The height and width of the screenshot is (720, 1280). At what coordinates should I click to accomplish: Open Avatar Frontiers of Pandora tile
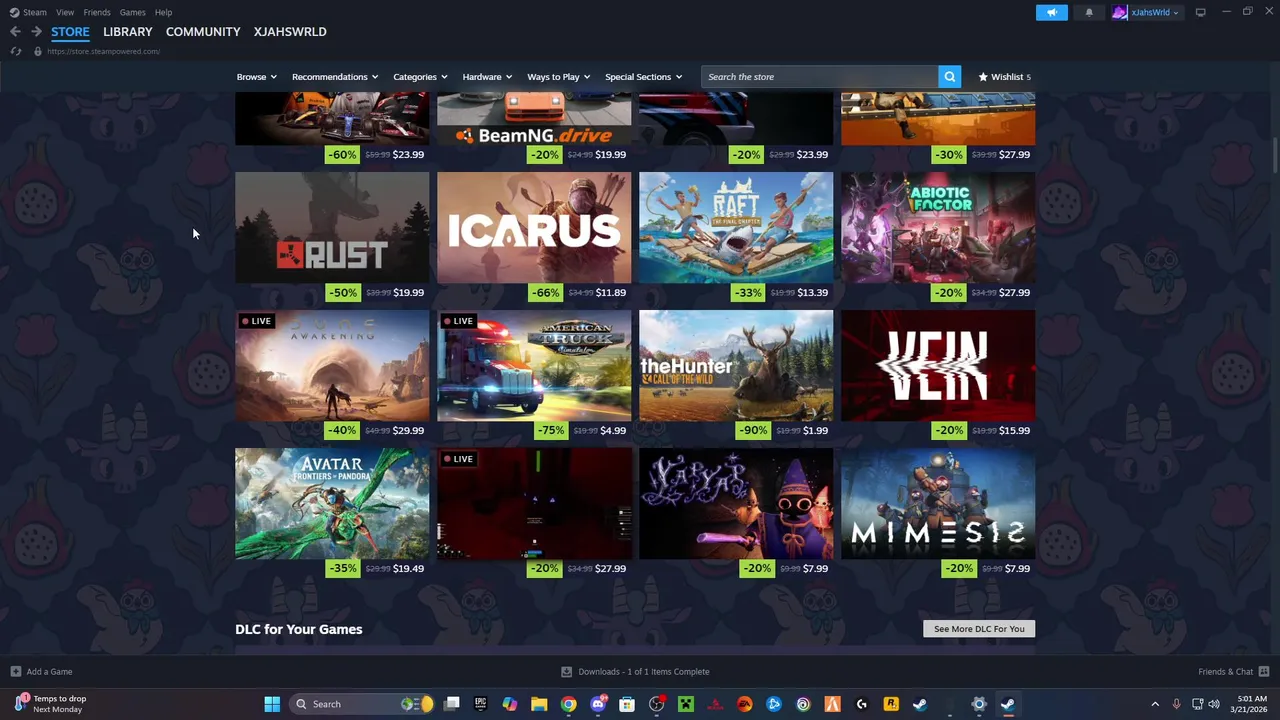point(332,503)
